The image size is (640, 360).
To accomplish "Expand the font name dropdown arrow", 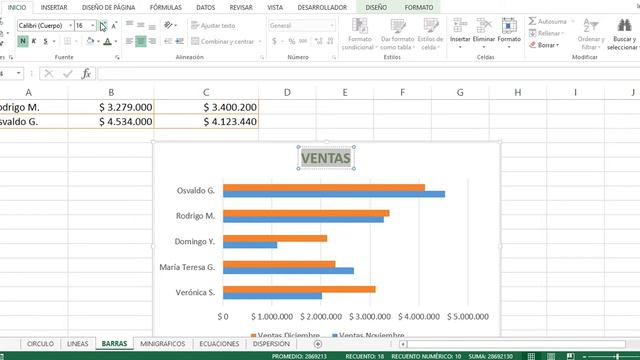I will (x=71, y=25).
